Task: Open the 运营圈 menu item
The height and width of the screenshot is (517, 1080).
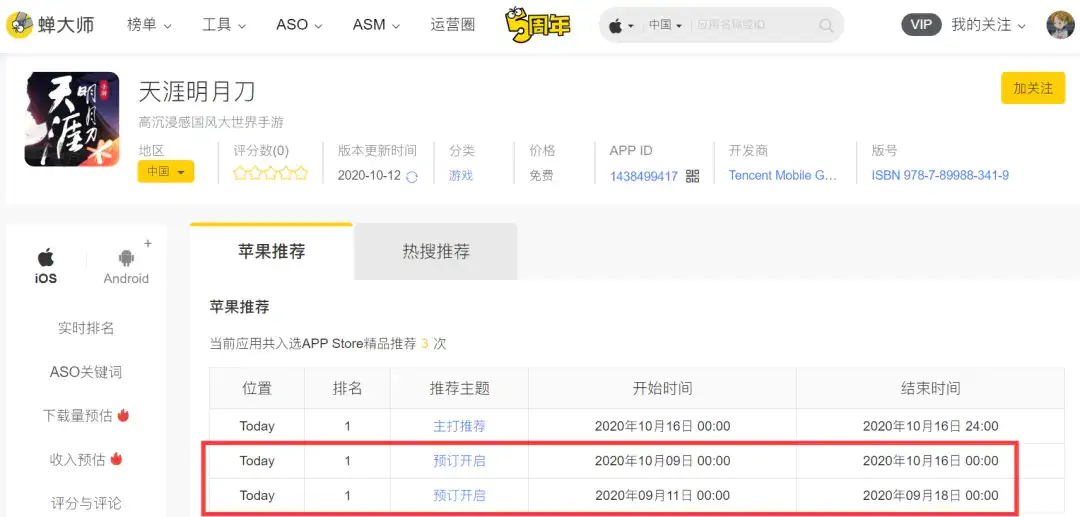Action: [453, 25]
